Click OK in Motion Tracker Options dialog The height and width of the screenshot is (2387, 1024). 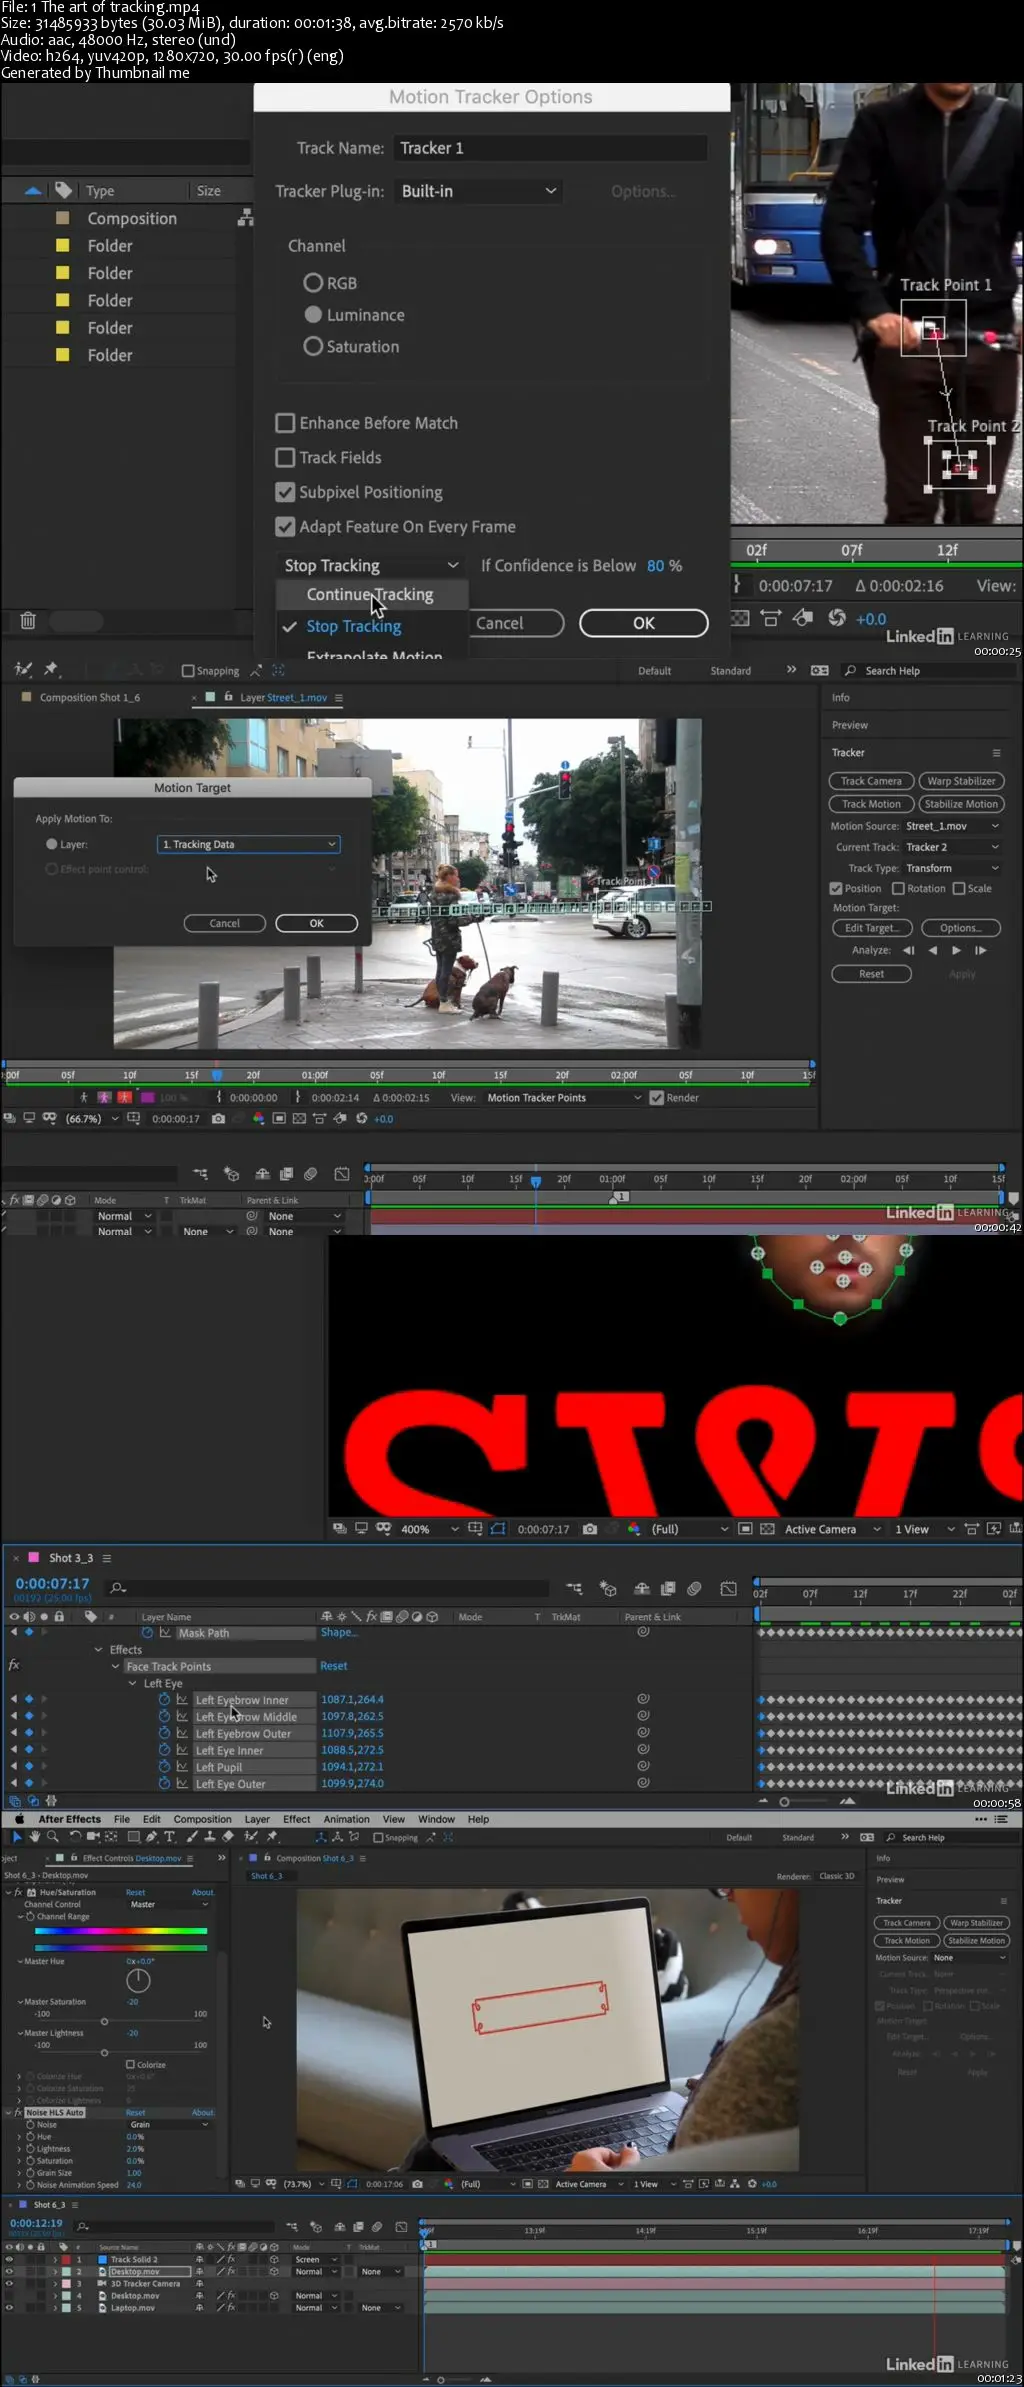point(644,623)
